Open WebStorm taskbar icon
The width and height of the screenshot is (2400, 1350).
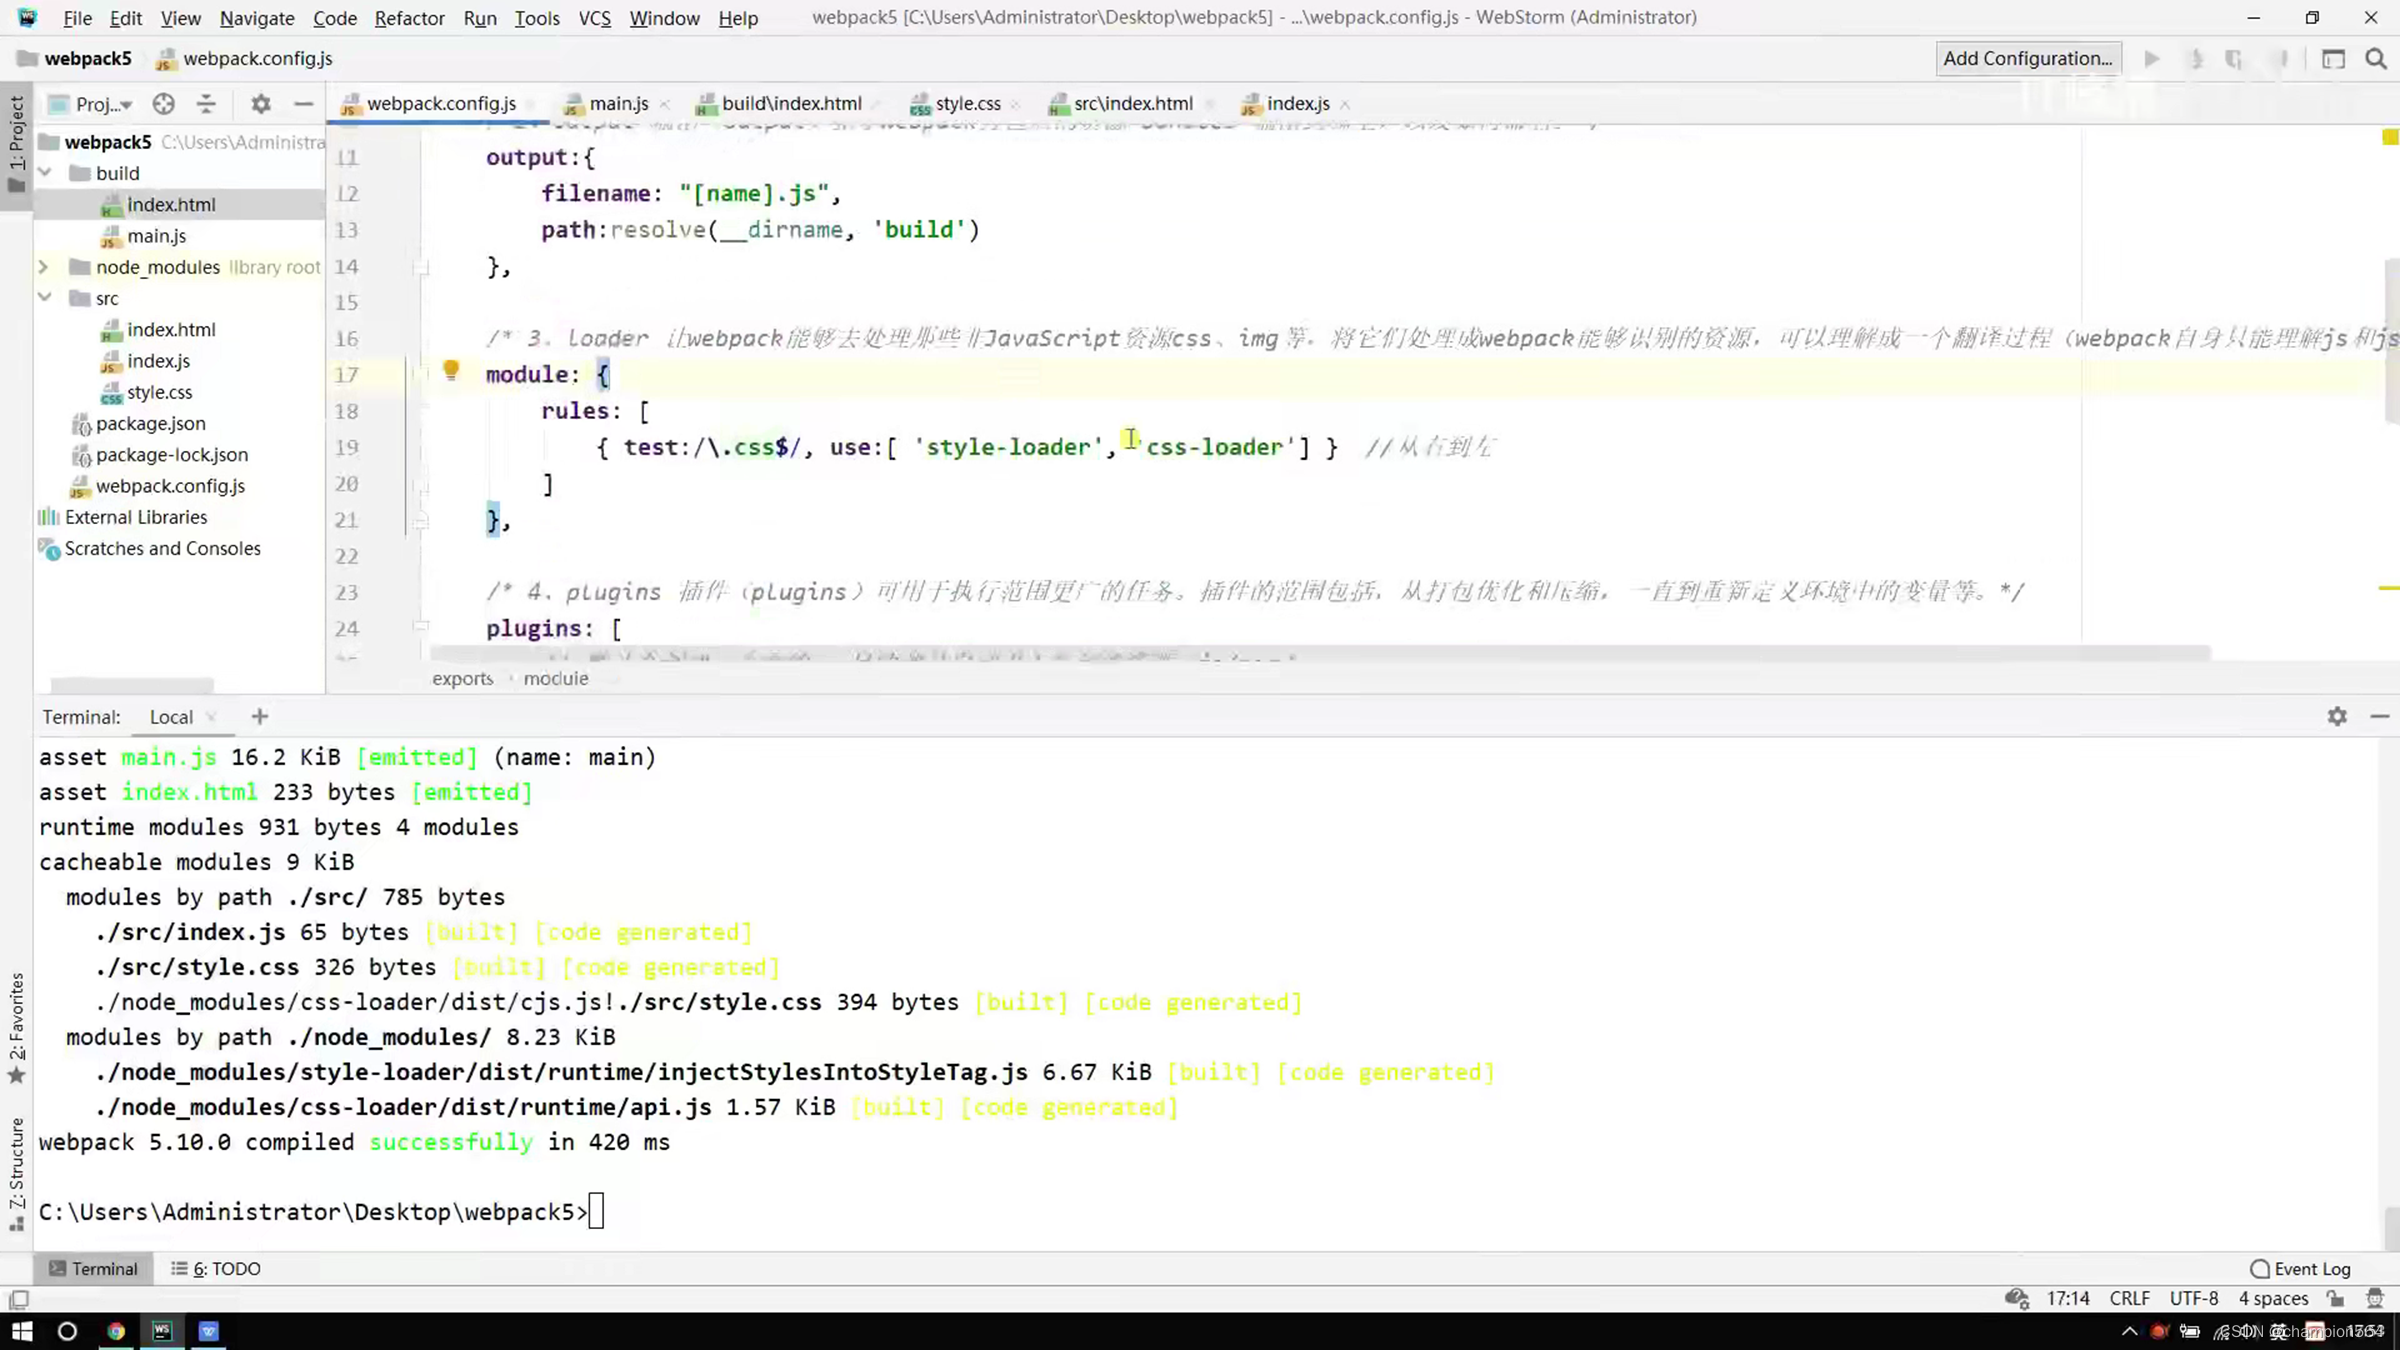pyautogui.click(x=162, y=1331)
